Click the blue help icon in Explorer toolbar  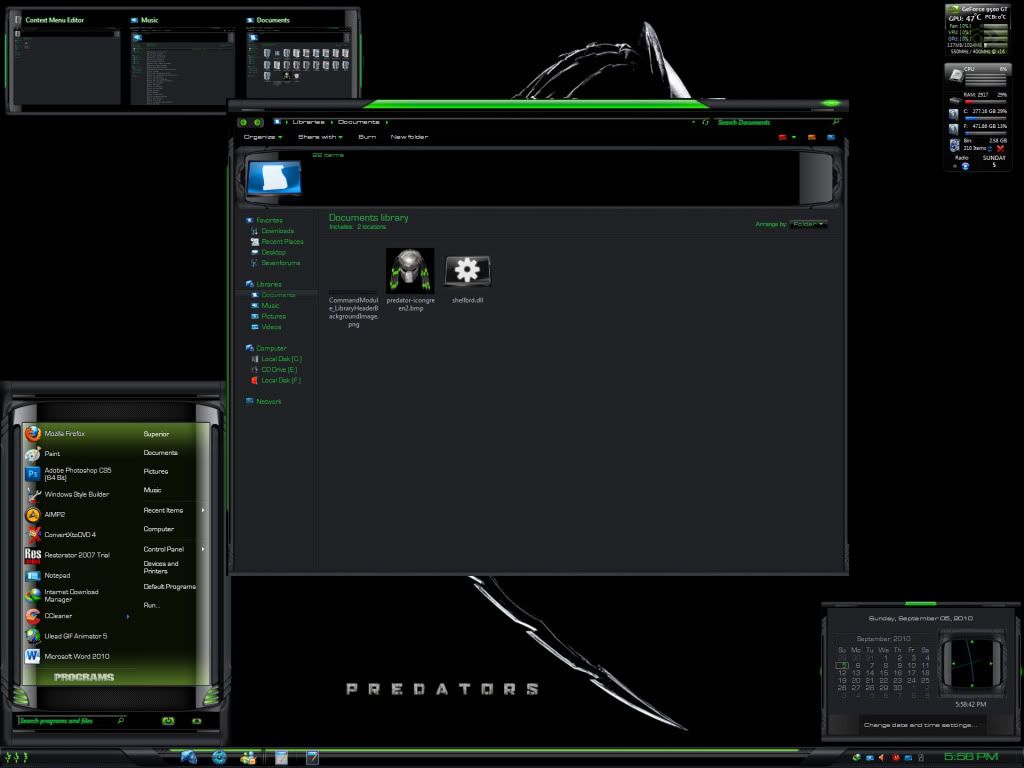pos(831,137)
